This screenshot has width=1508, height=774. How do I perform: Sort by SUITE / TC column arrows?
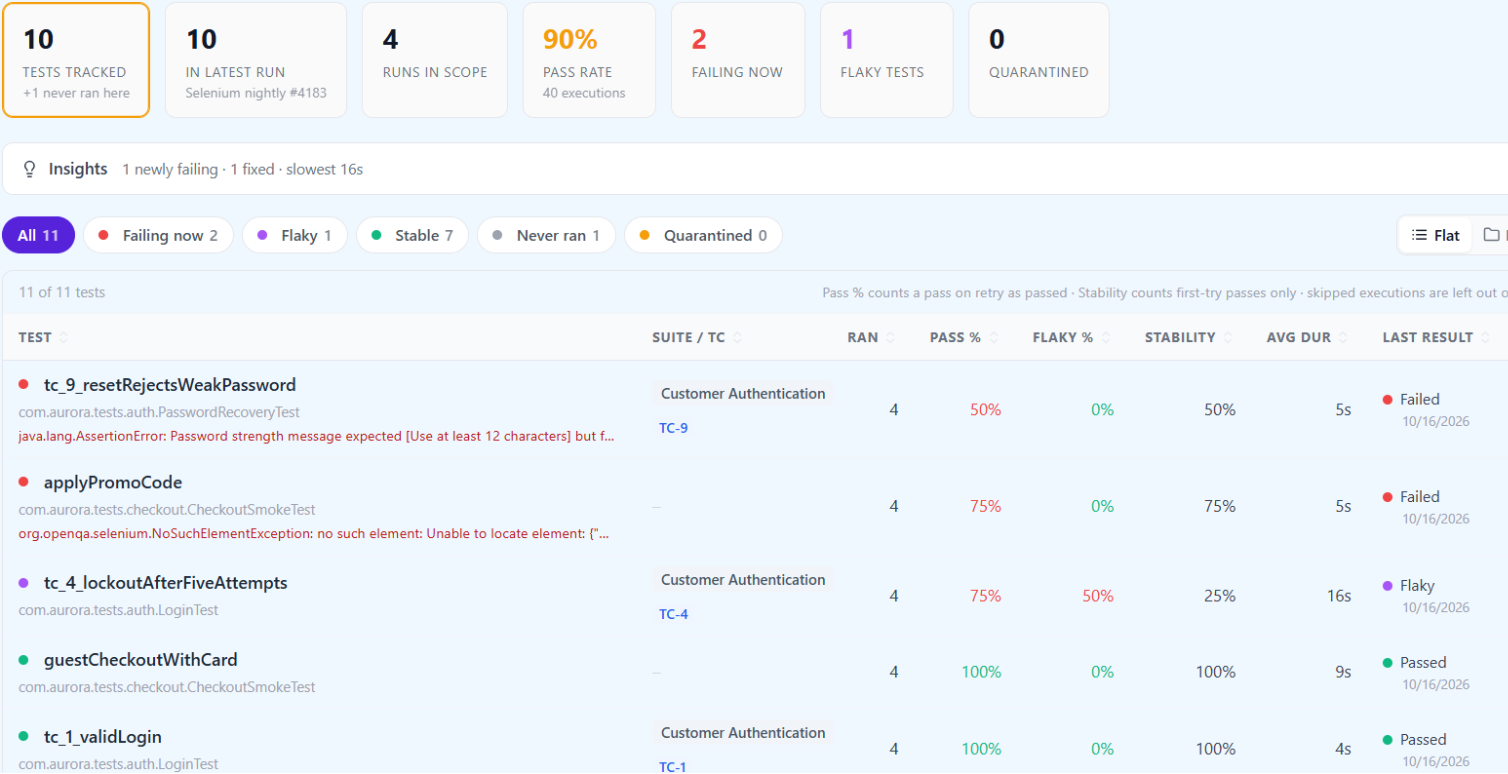[737, 338]
